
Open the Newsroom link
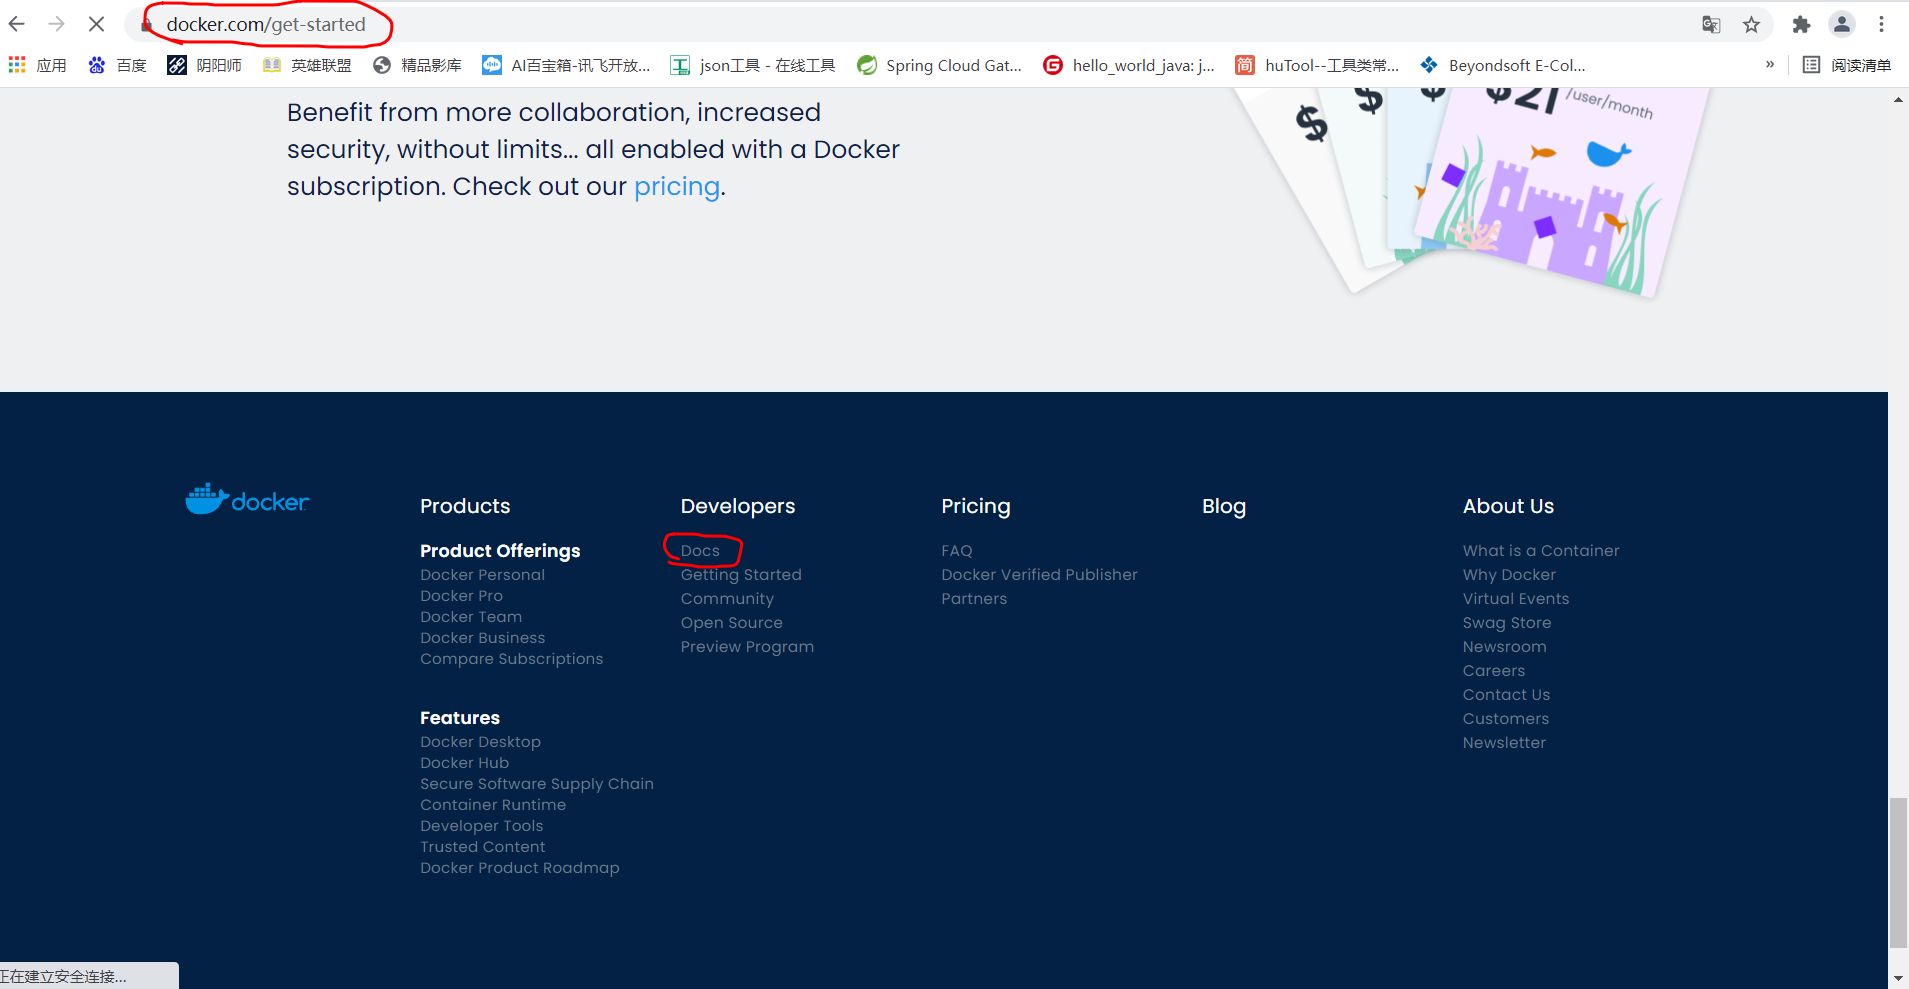tap(1504, 647)
